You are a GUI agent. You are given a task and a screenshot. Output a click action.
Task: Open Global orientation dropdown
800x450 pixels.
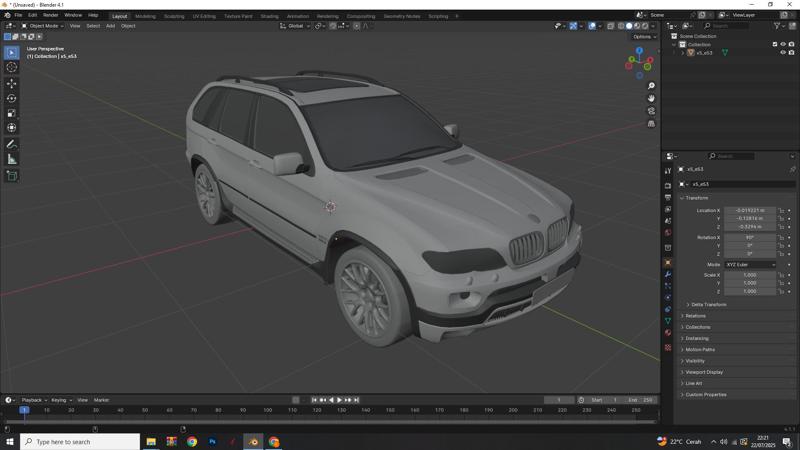pos(295,26)
